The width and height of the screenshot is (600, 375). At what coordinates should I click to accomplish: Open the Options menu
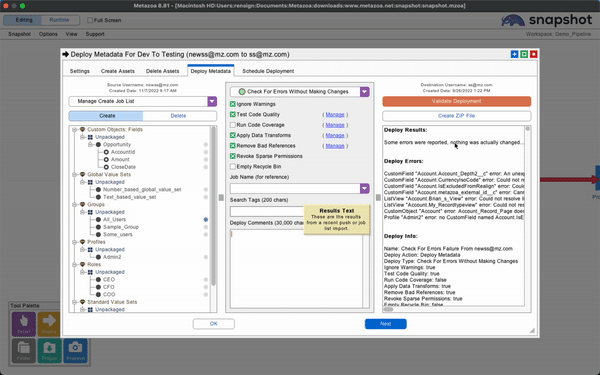pos(48,34)
